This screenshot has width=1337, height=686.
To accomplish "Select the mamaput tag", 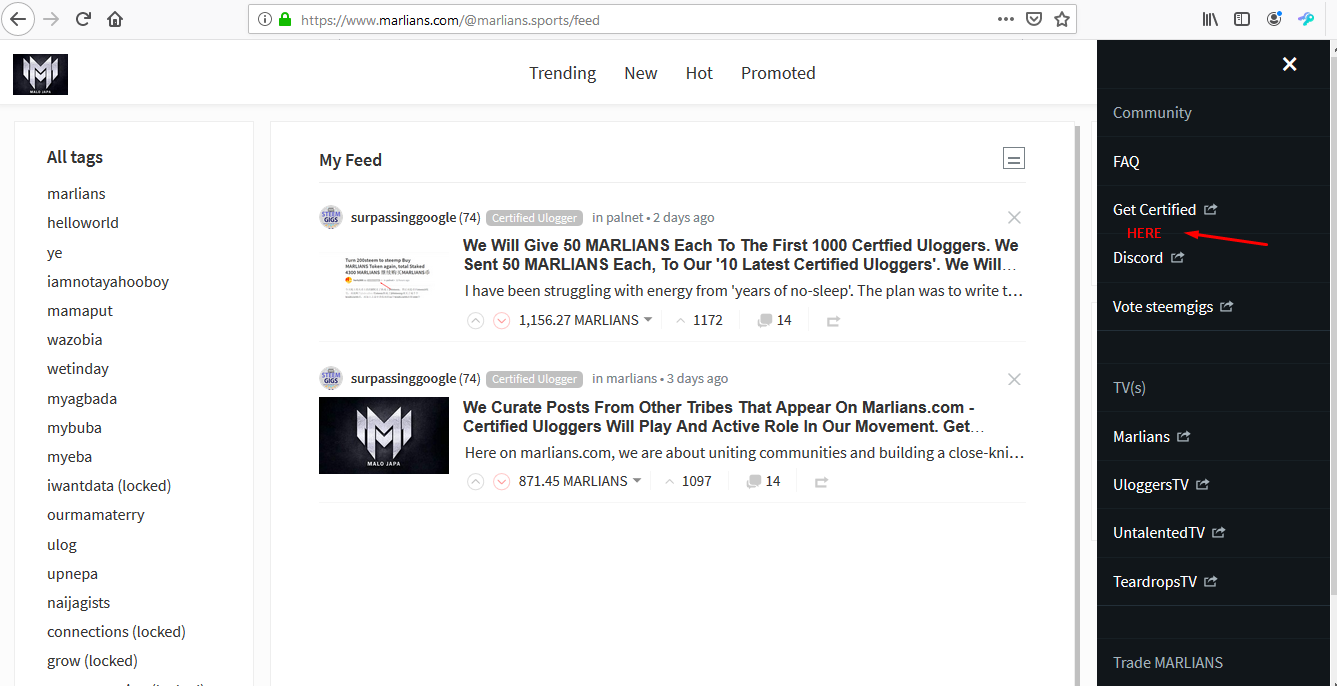I will click(80, 310).
